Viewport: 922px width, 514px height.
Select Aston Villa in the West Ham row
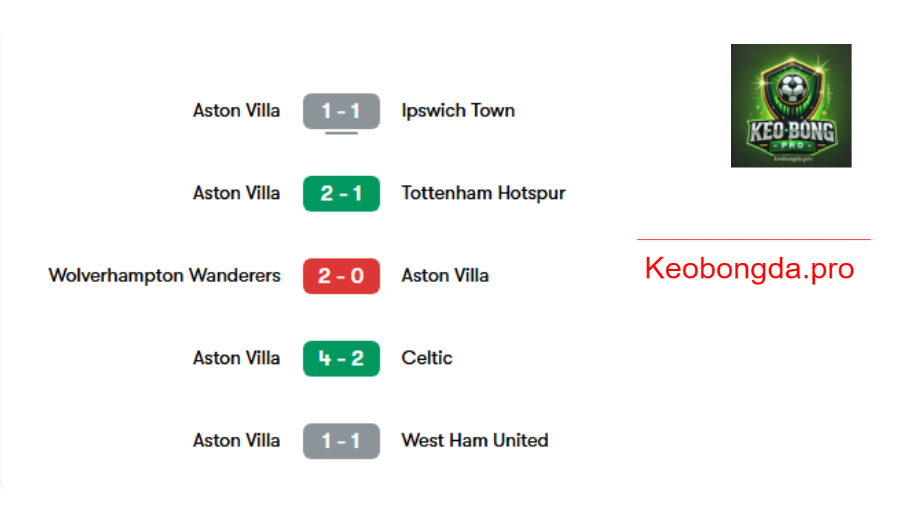coord(236,440)
